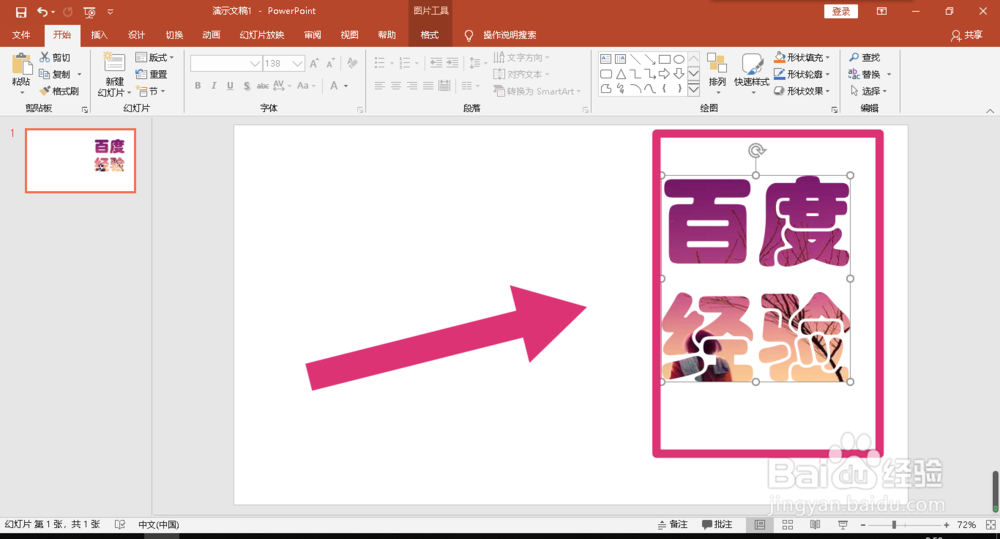
Task: Center-align the text
Action: click(x=396, y=85)
